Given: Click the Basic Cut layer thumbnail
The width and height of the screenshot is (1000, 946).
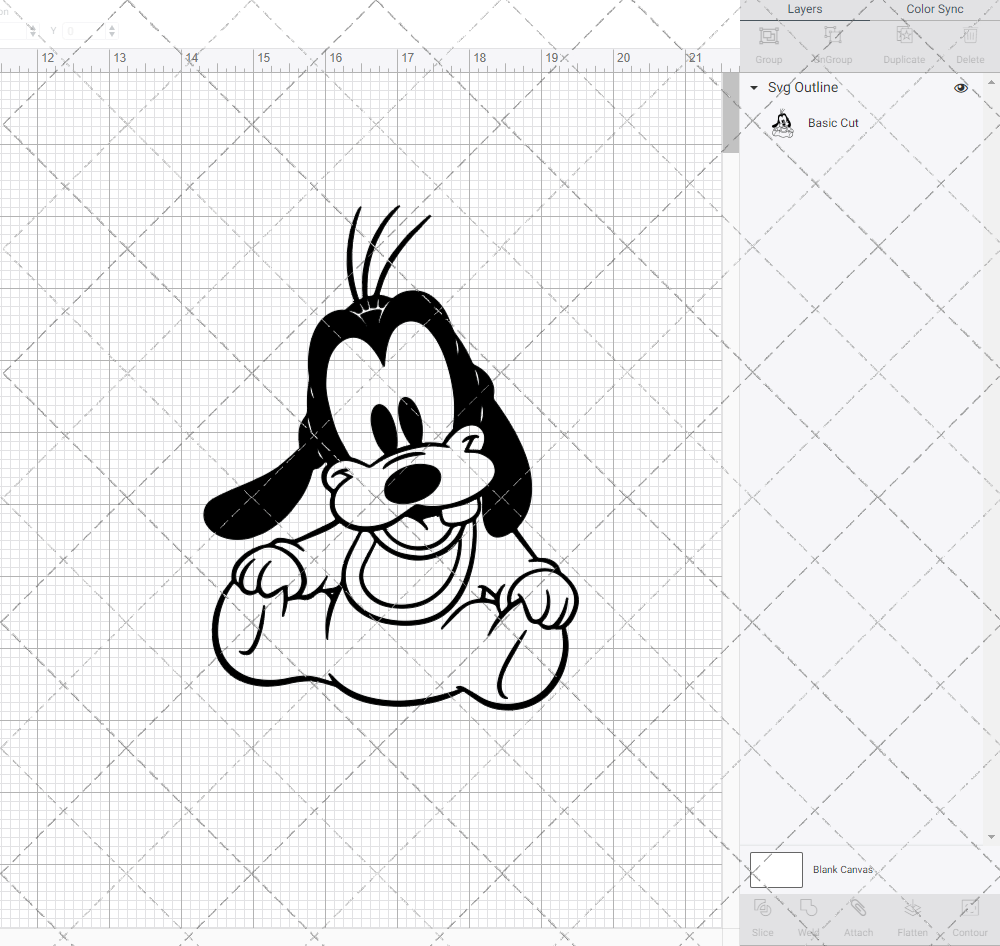Looking at the screenshot, I should (783, 123).
